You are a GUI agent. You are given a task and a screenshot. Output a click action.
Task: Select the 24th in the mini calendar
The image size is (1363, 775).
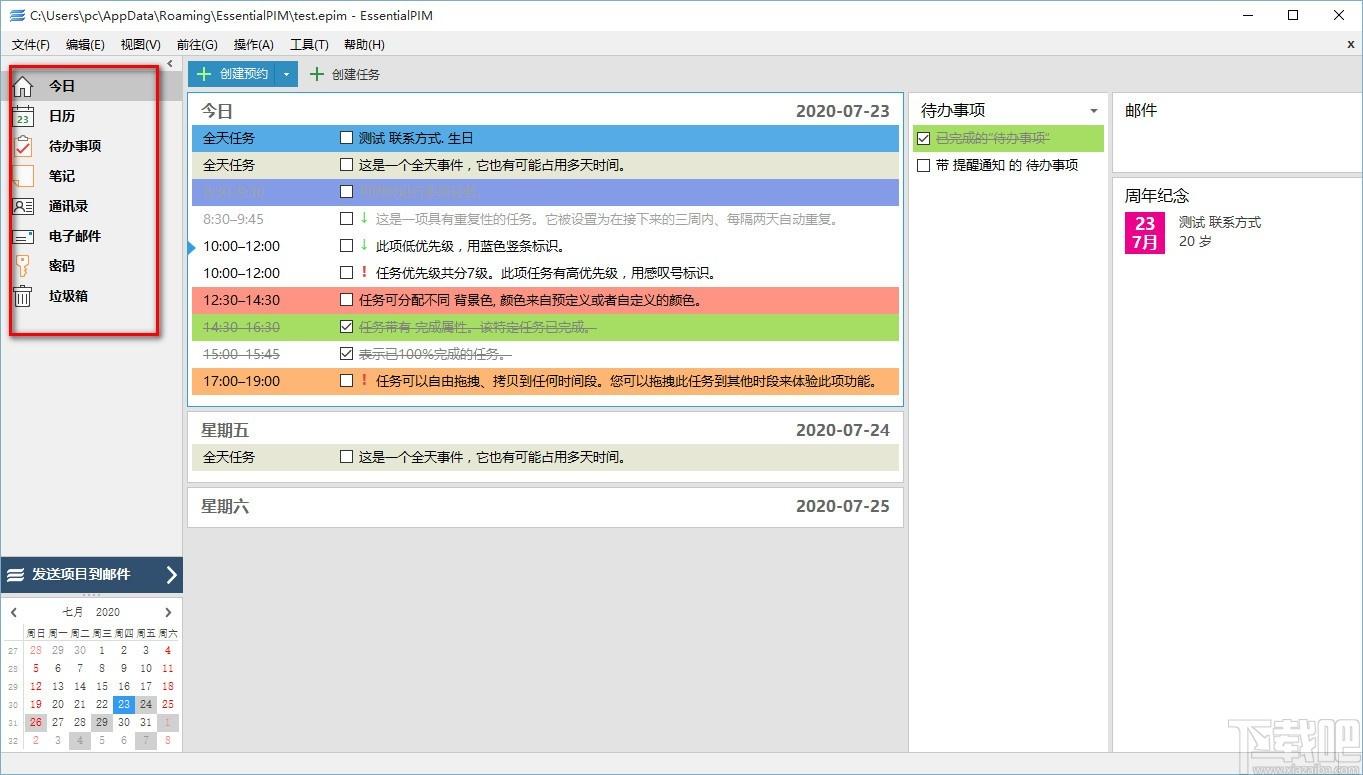coord(146,704)
